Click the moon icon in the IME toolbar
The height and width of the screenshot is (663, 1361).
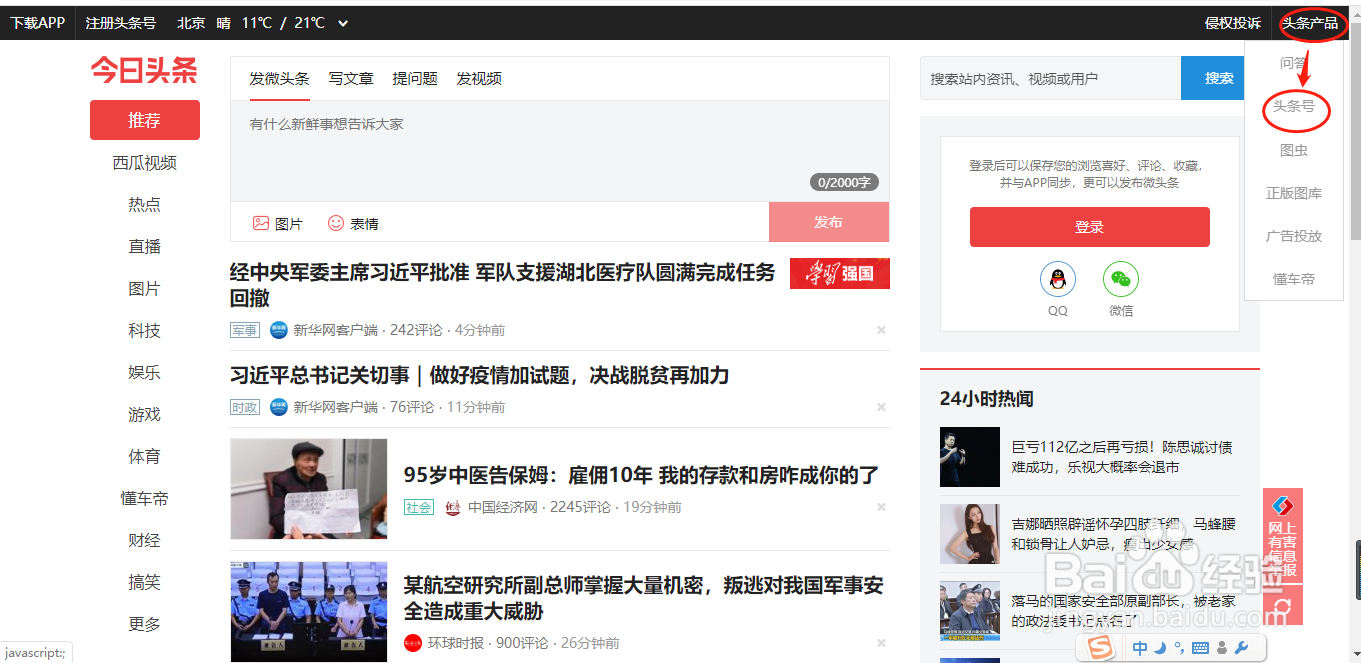(x=1160, y=648)
